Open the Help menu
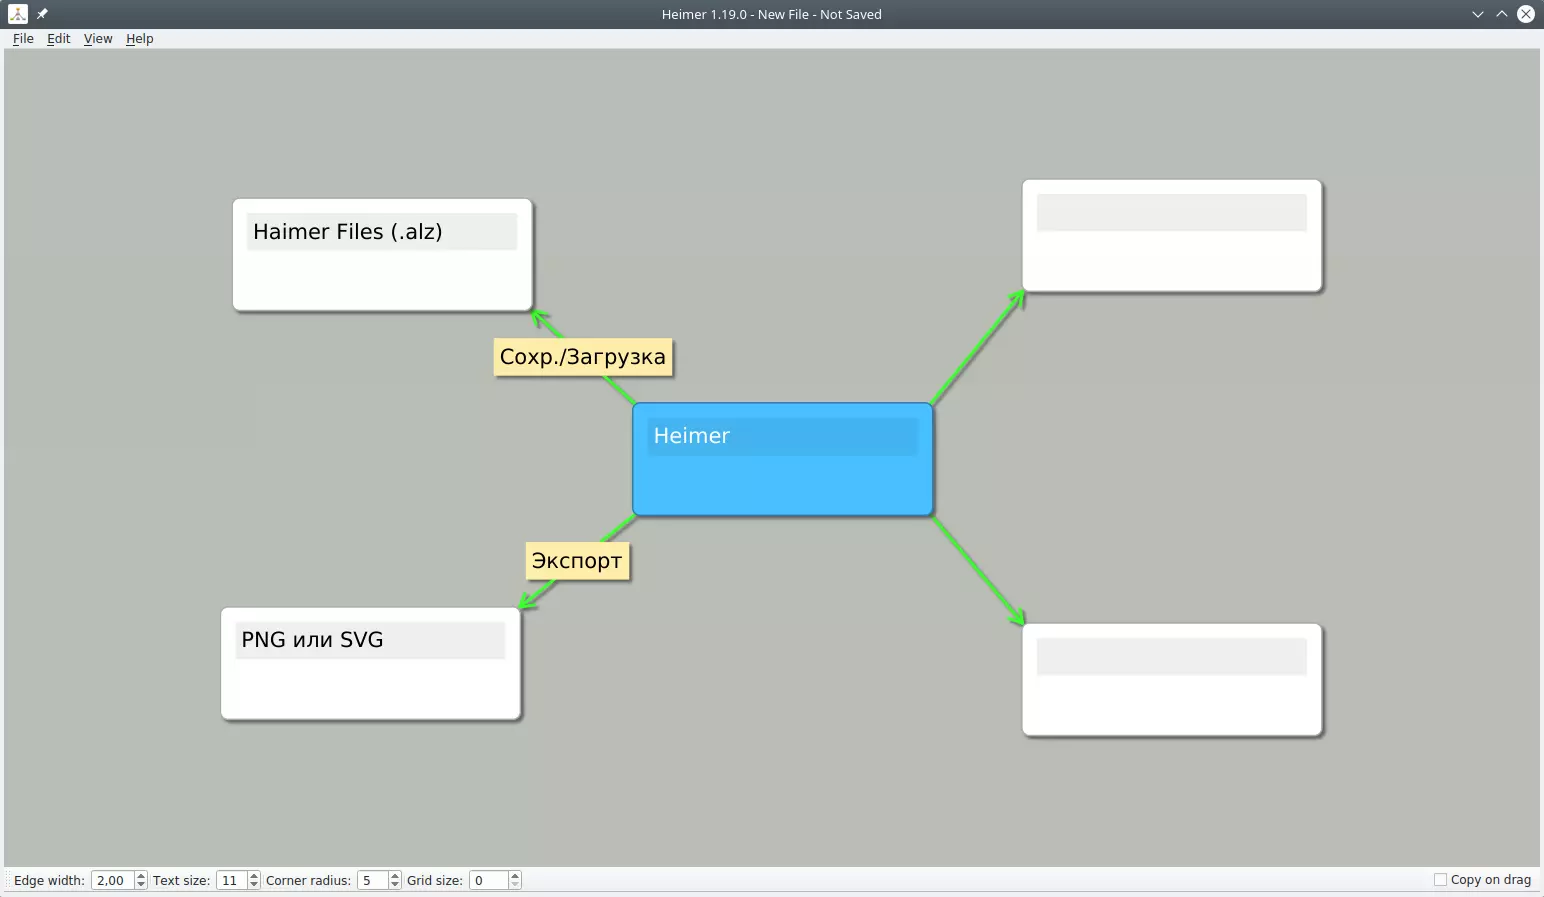Viewport: 1544px width, 897px height. [140, 39]
